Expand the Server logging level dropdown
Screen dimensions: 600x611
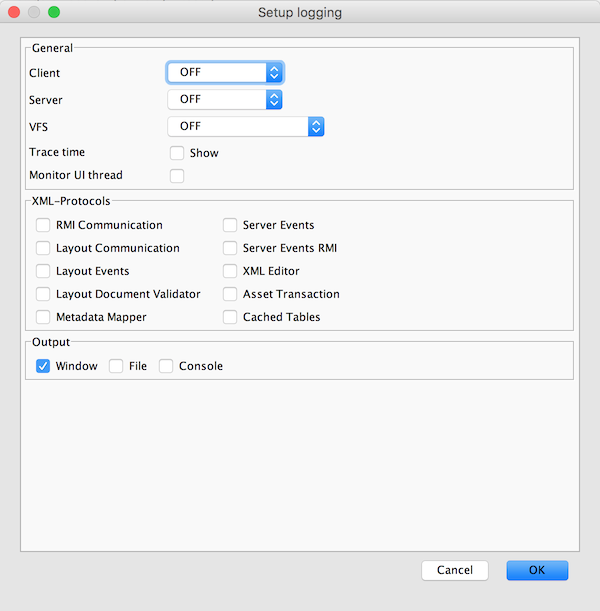(225, 99)
